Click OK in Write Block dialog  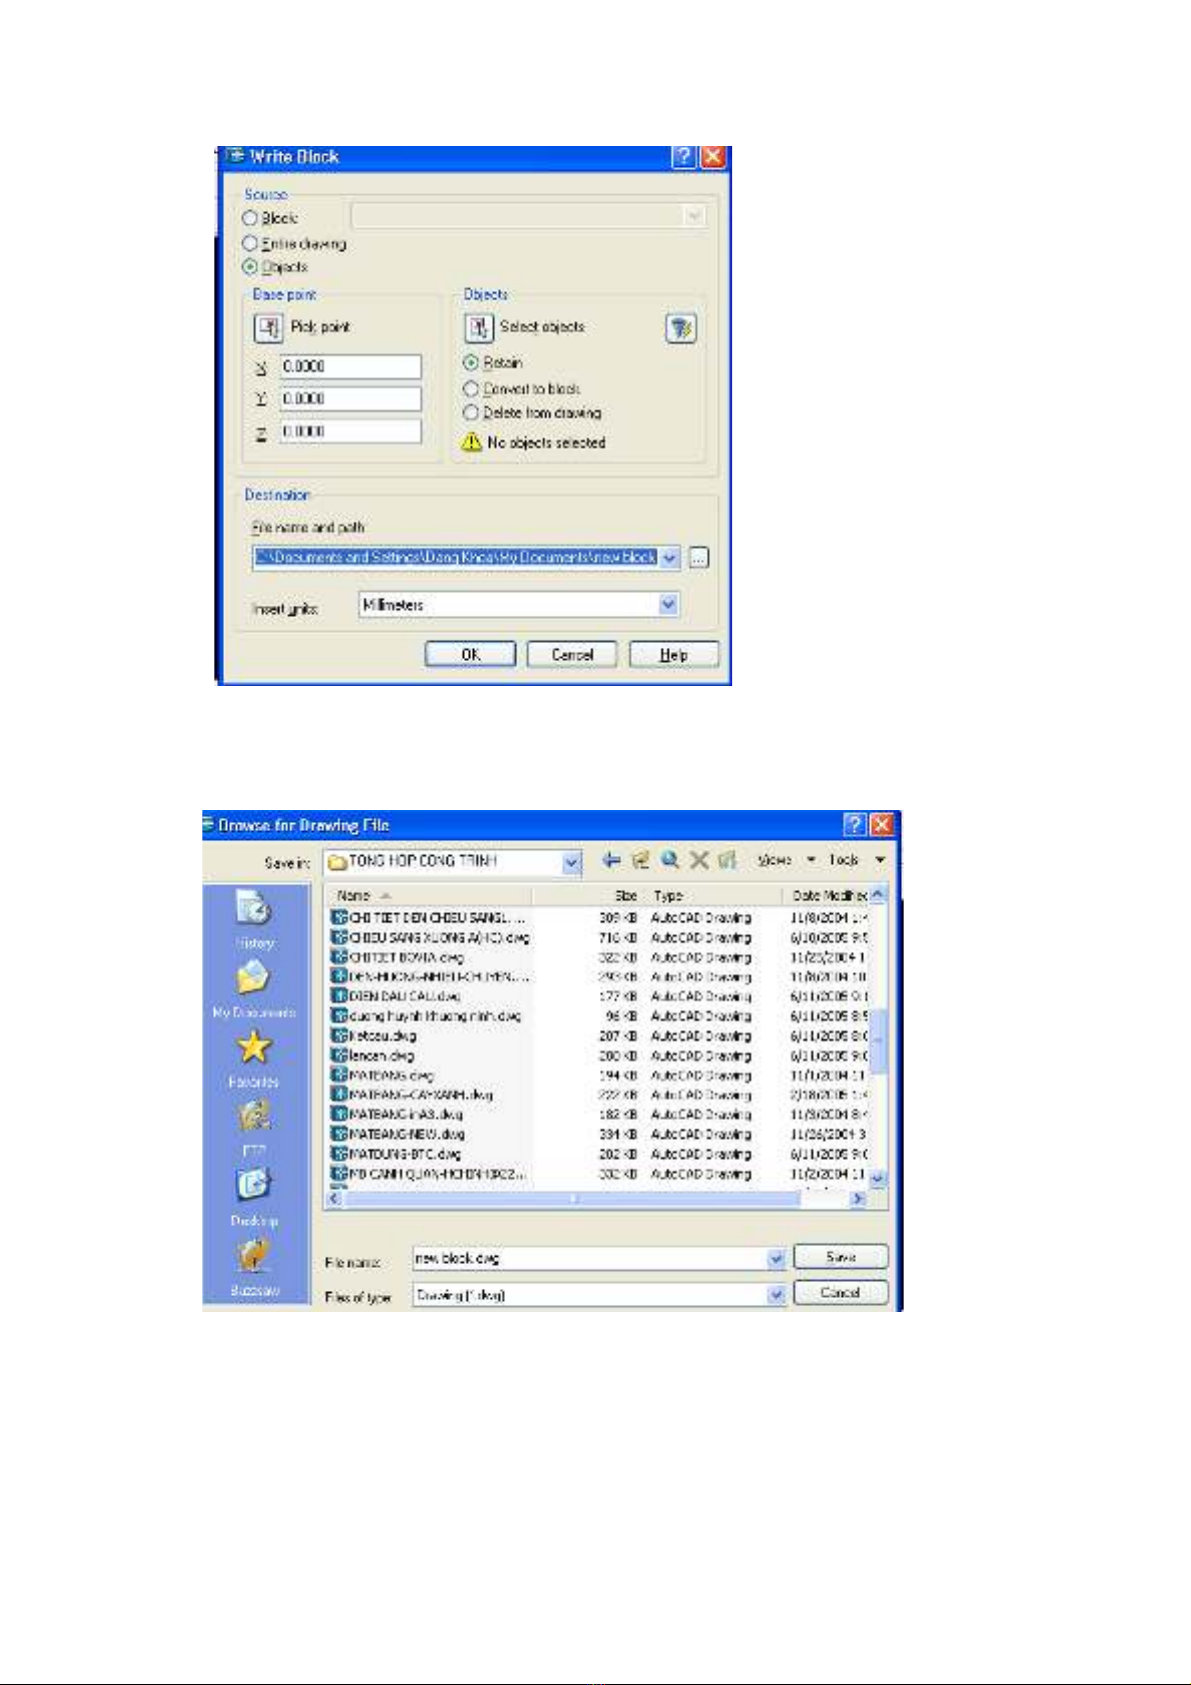pyautogui.click(x=470, y=655)
